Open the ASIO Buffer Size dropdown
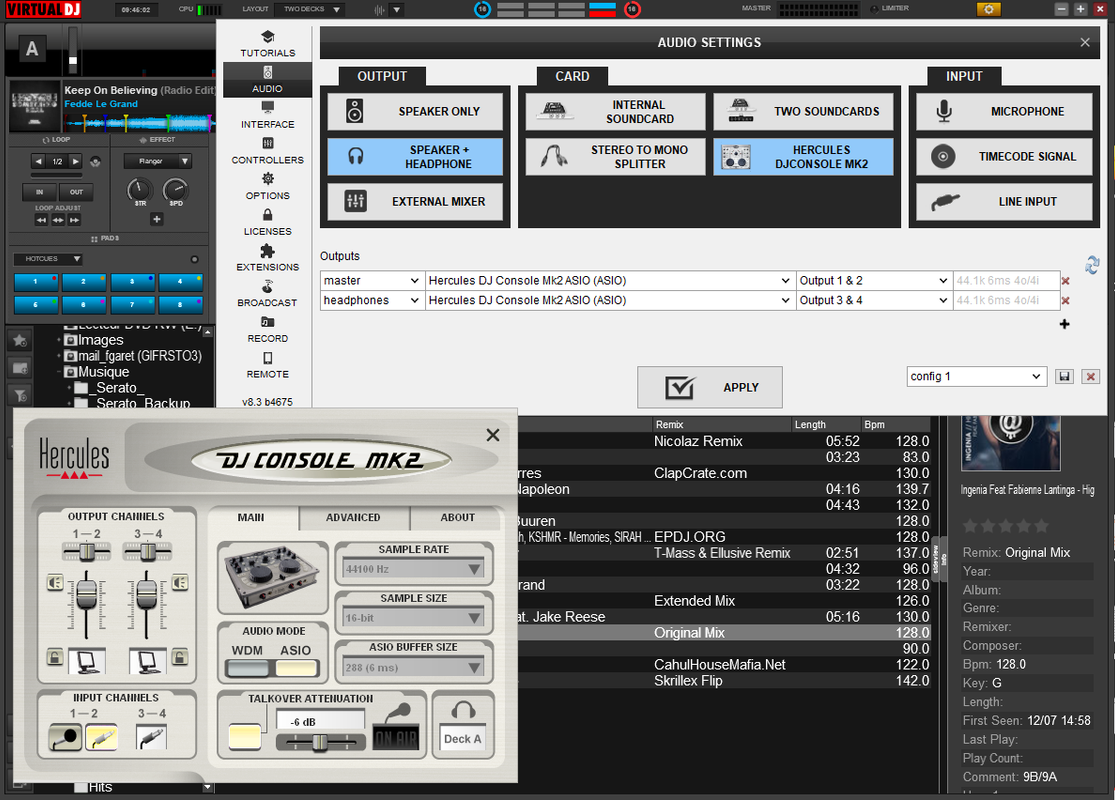The image size is (1115, 800). click(x=413, y=668)
